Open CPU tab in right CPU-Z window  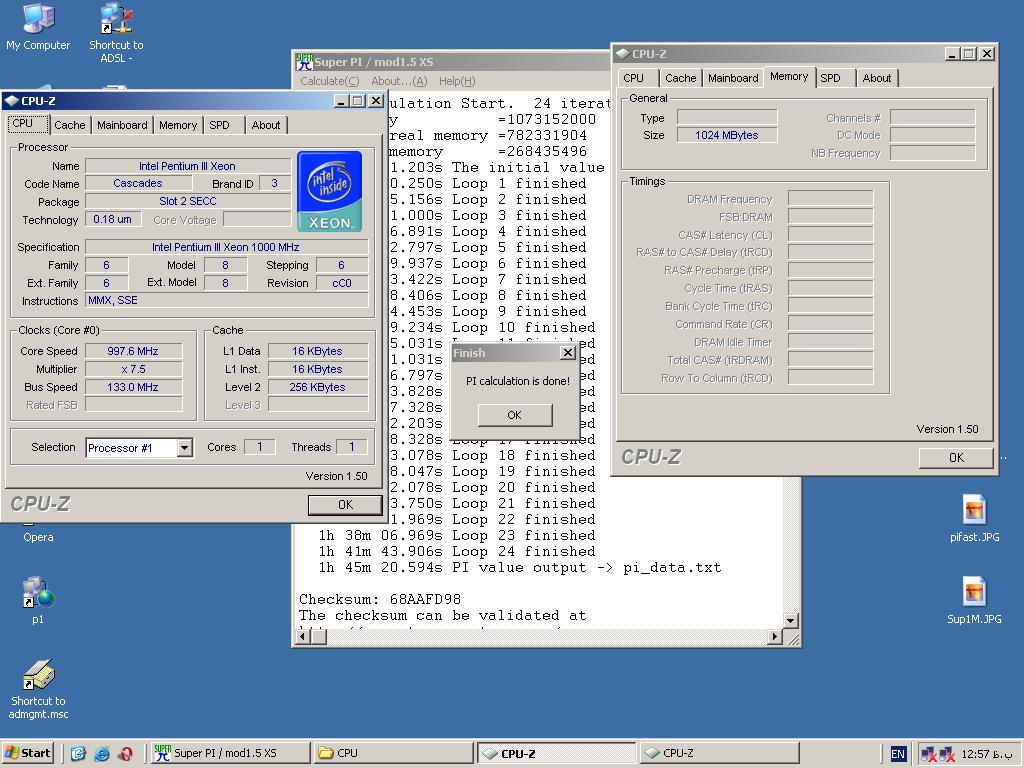tap(637, 78)
